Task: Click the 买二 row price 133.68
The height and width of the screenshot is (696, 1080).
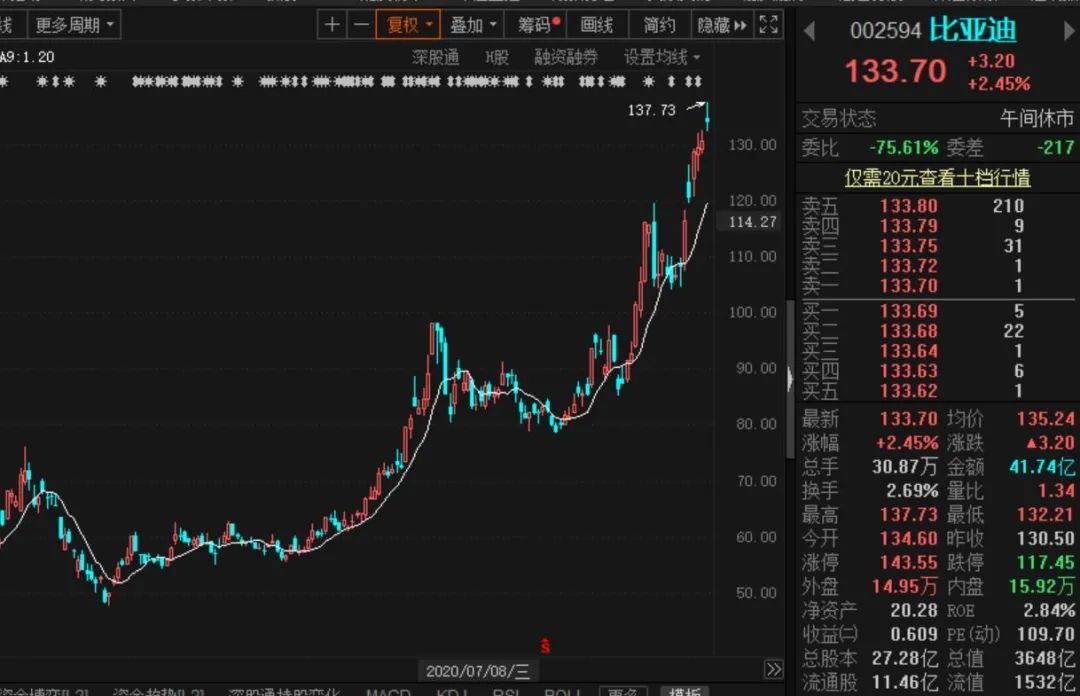Action: point(908,331)
